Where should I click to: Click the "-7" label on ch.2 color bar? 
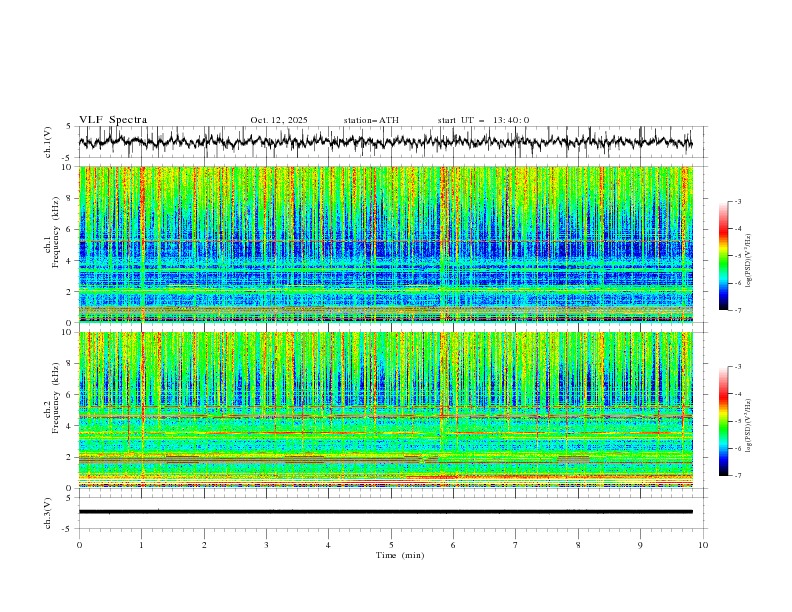pyautogui.click(x=738, y=476)
